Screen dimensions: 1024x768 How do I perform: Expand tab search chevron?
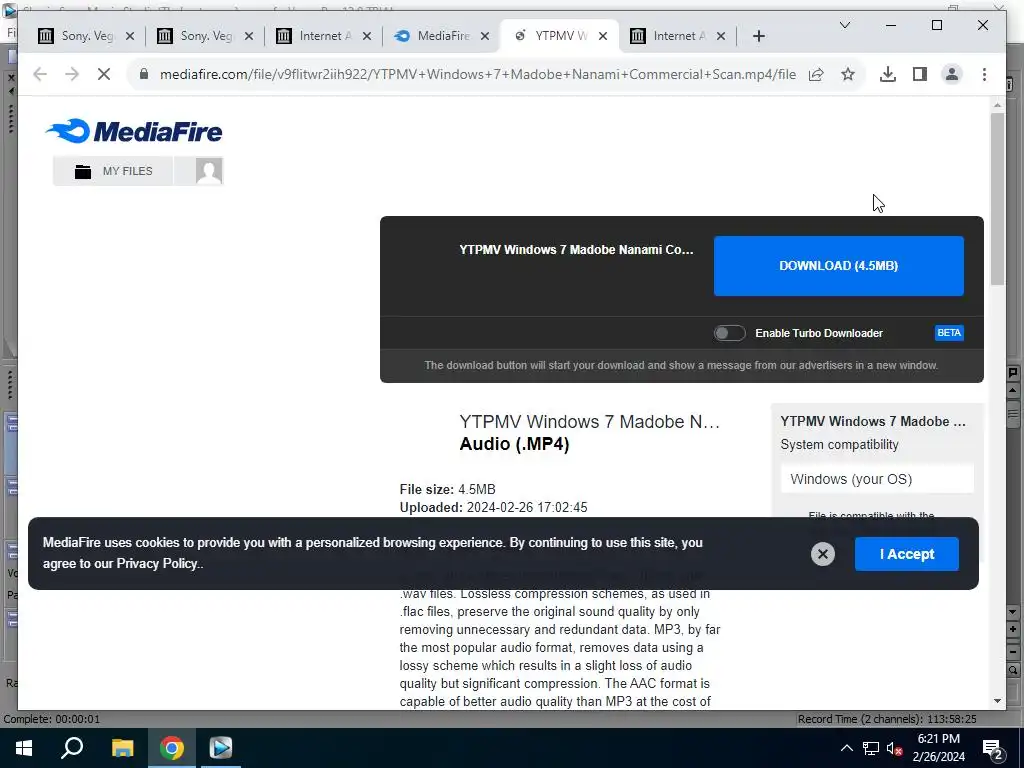pyautogui.click(x=844, y=25)
